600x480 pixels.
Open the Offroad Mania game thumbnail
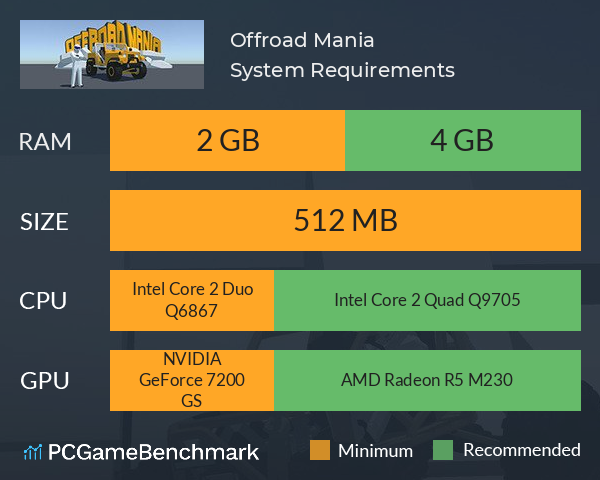(x=112, y=54)
